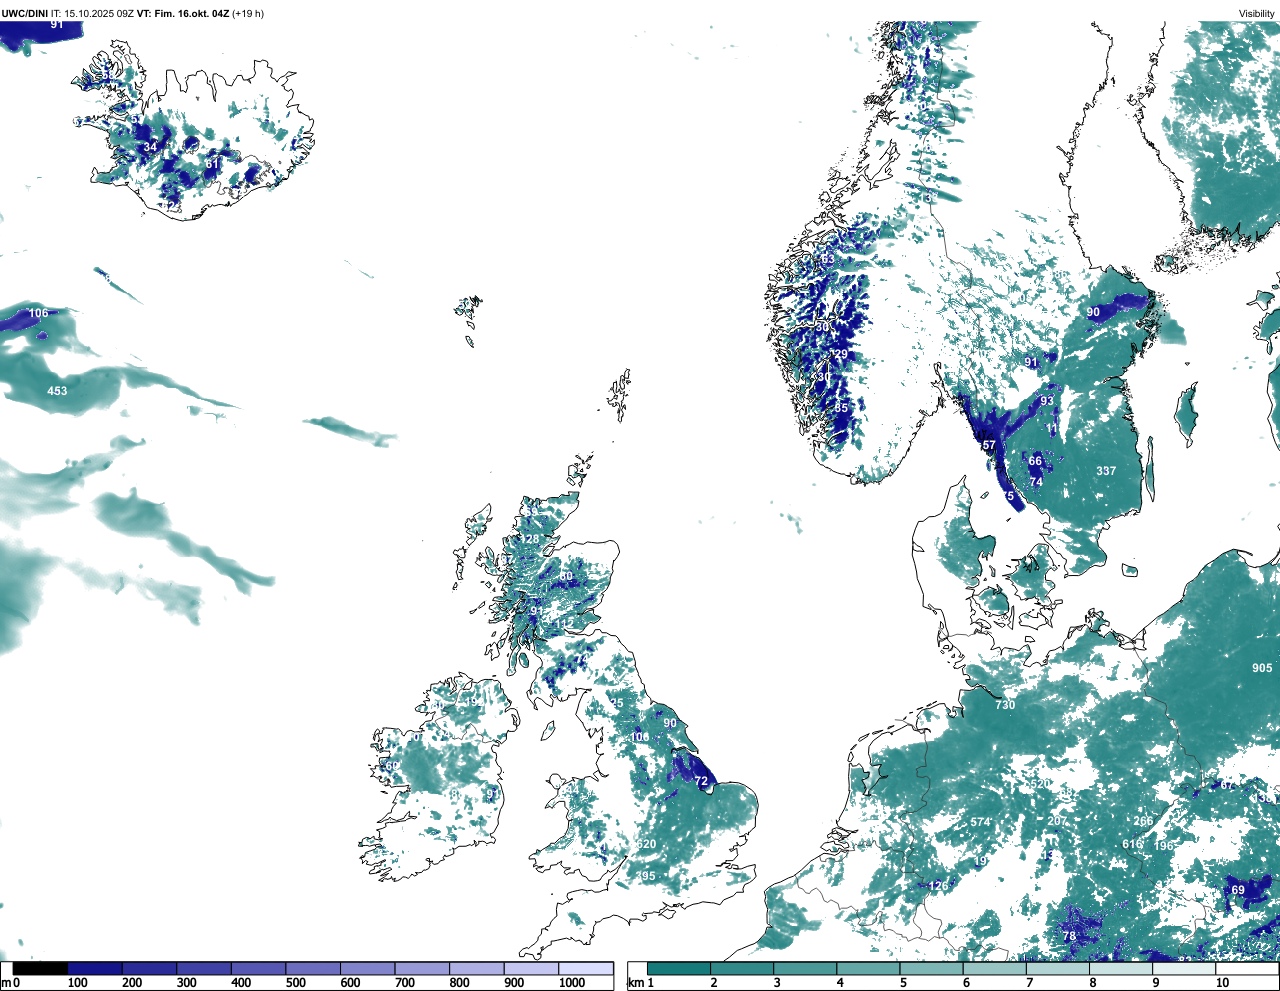Viewport: 1280px width, 991px height.
Task: Choose the 5–6 km light teal swatch
Action: pos(932,968)
